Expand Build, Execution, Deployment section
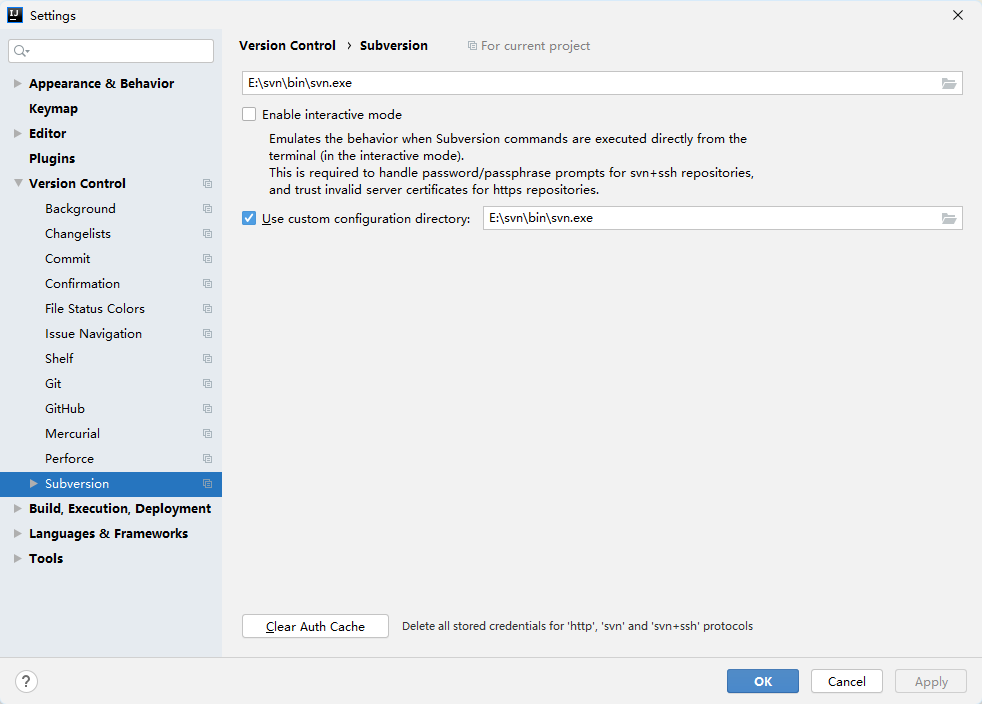Image resolution: width=982 pixels, height=704 pixels. (17, 508)
